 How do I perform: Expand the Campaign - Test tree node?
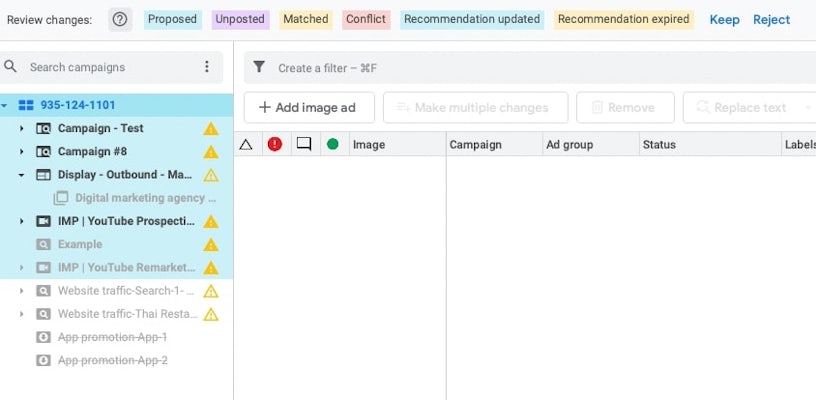click(22, 129)
